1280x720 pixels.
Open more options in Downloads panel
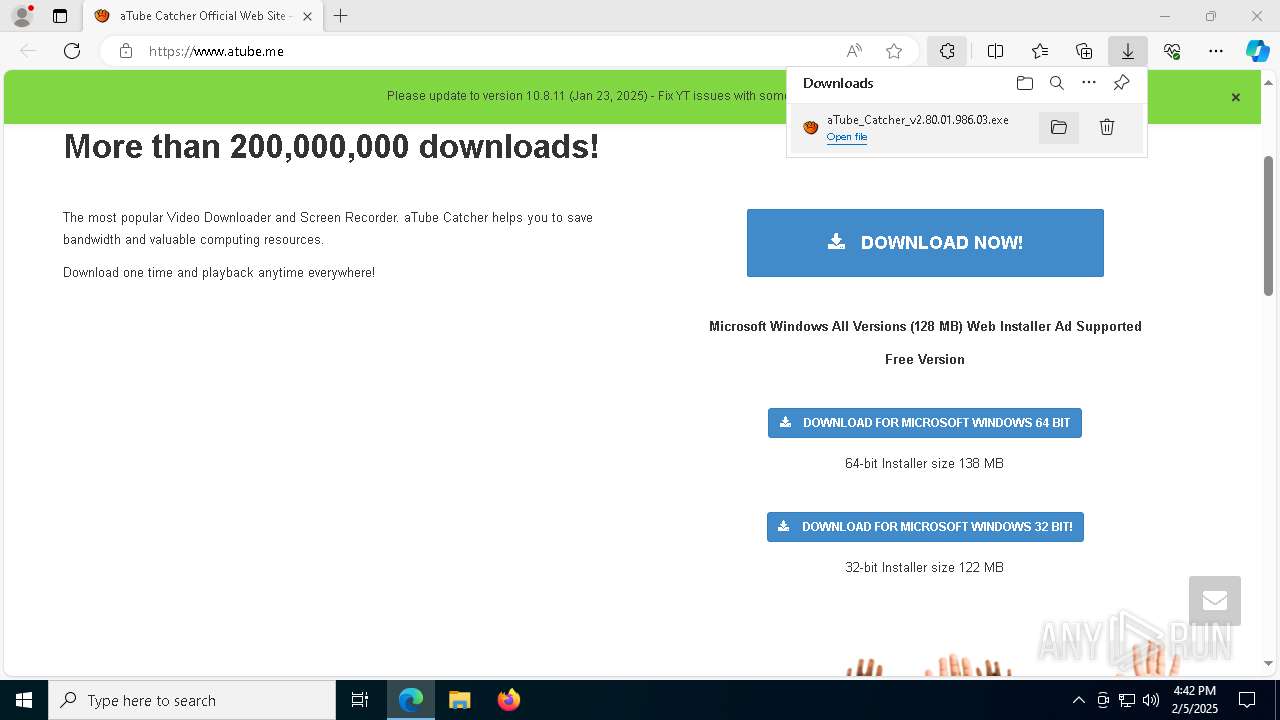click(x=1089, y=83)
